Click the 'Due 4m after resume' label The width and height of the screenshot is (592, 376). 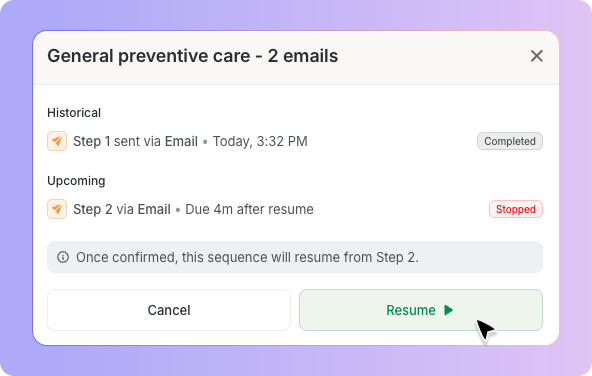pyautogui.click(x=249, y=209)
